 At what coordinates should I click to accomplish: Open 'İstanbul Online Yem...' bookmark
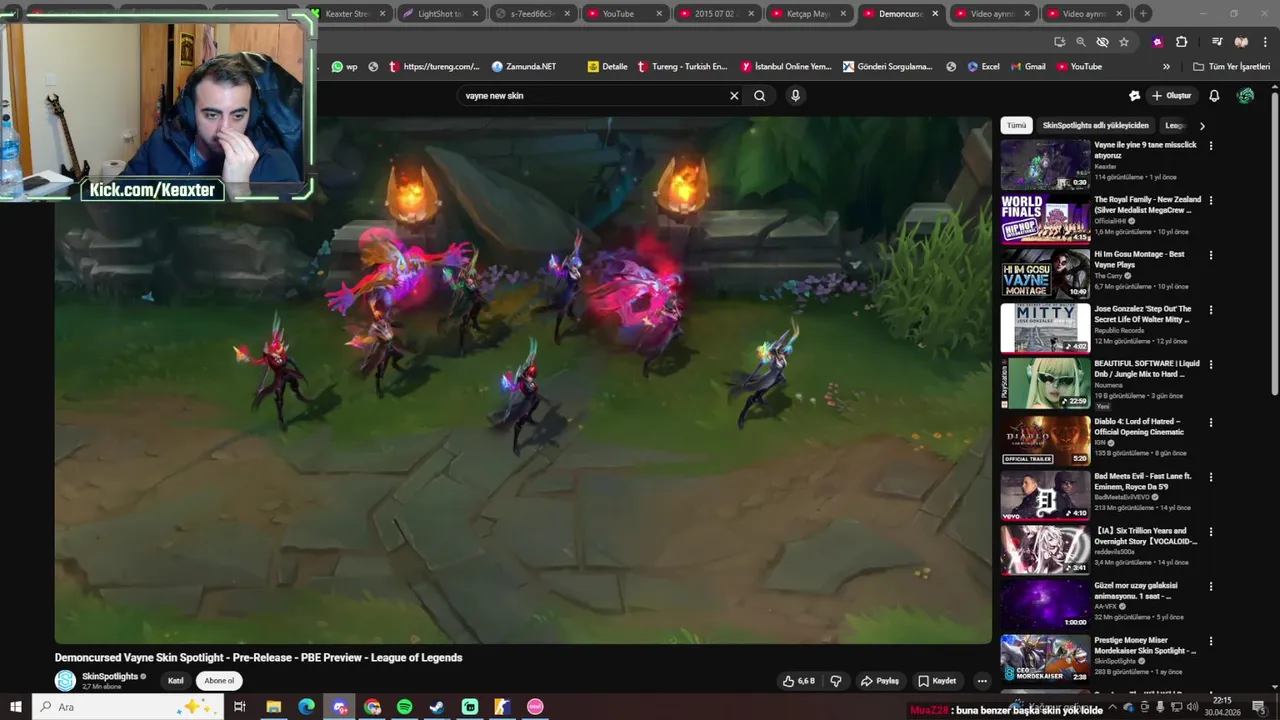tap(786, 67)
